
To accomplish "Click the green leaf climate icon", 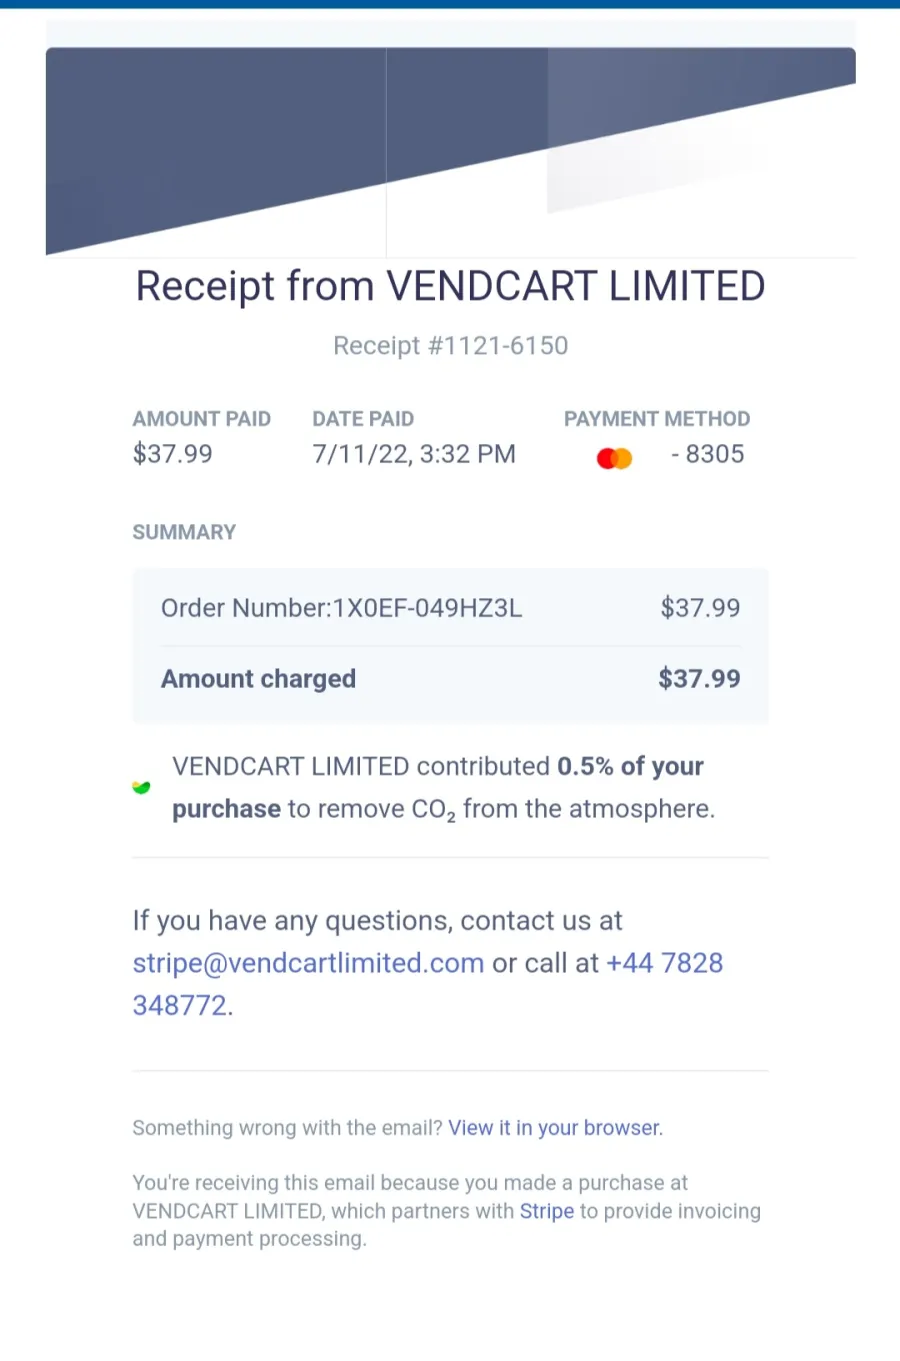I will click(x=141, y=788).
